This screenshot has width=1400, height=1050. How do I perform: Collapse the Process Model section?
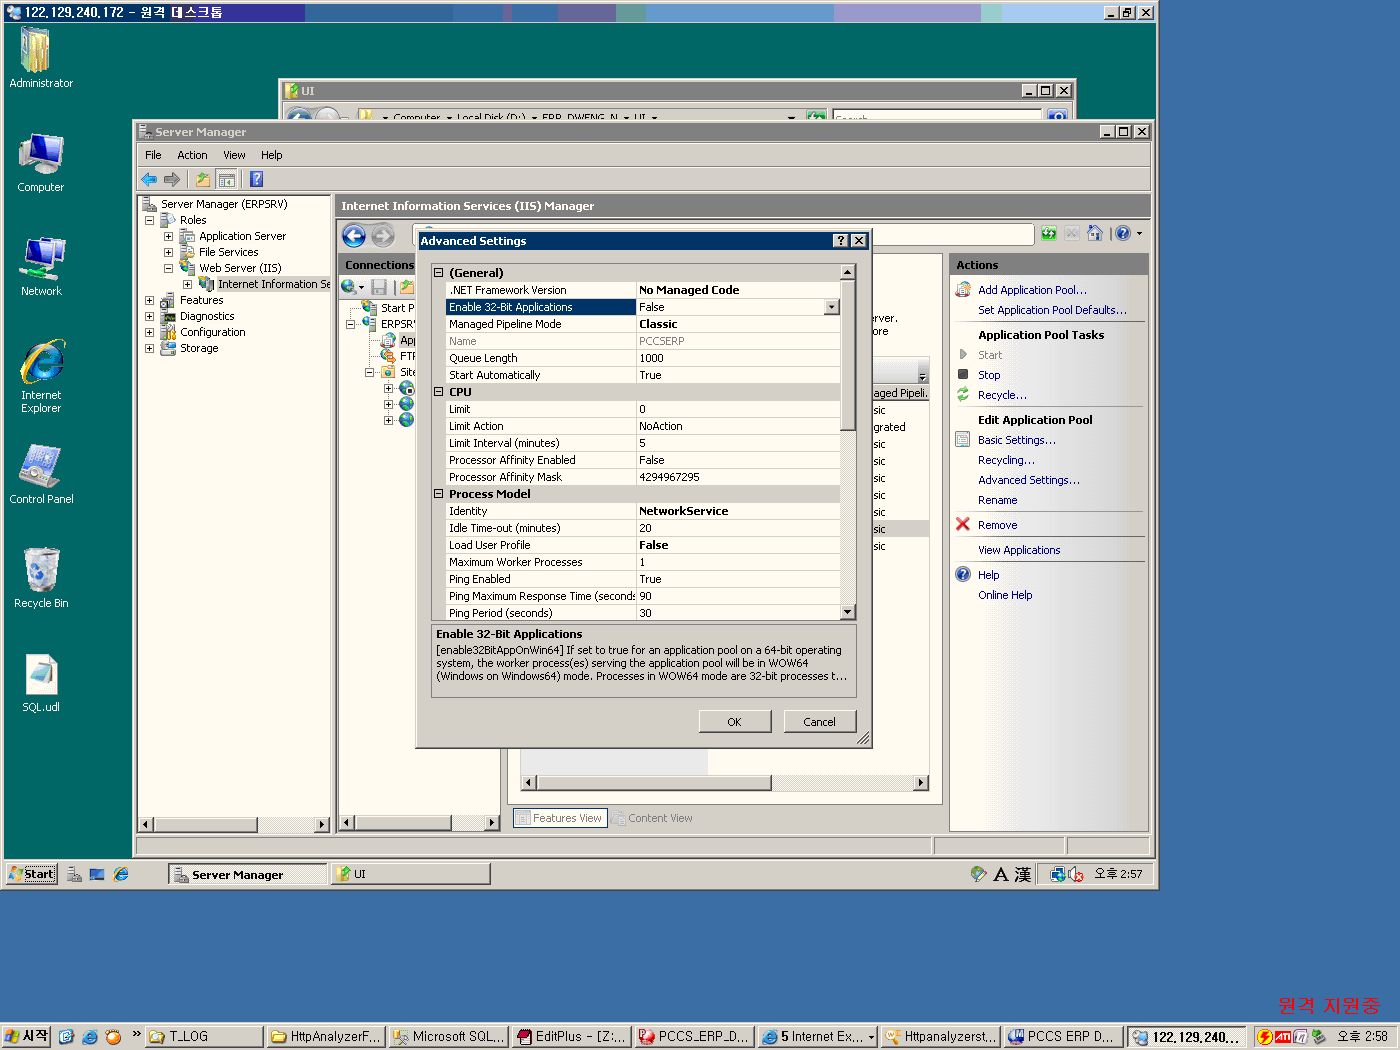pyautogui.click(x=438, y=494)
